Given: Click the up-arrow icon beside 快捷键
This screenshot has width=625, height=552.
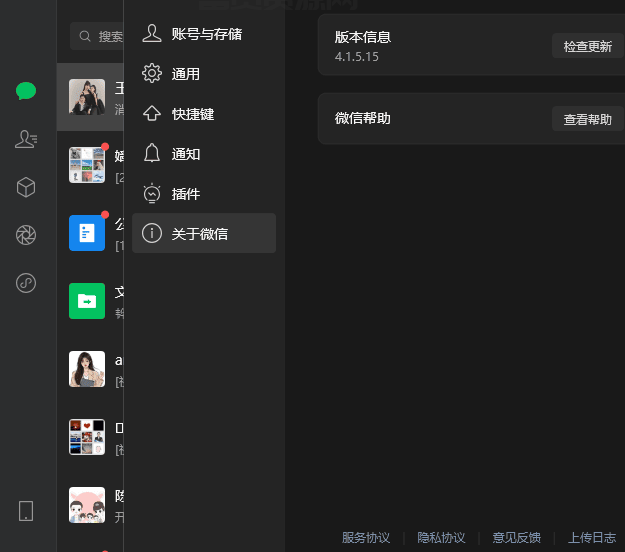Looking at the screenshot, I should point(152,114).
